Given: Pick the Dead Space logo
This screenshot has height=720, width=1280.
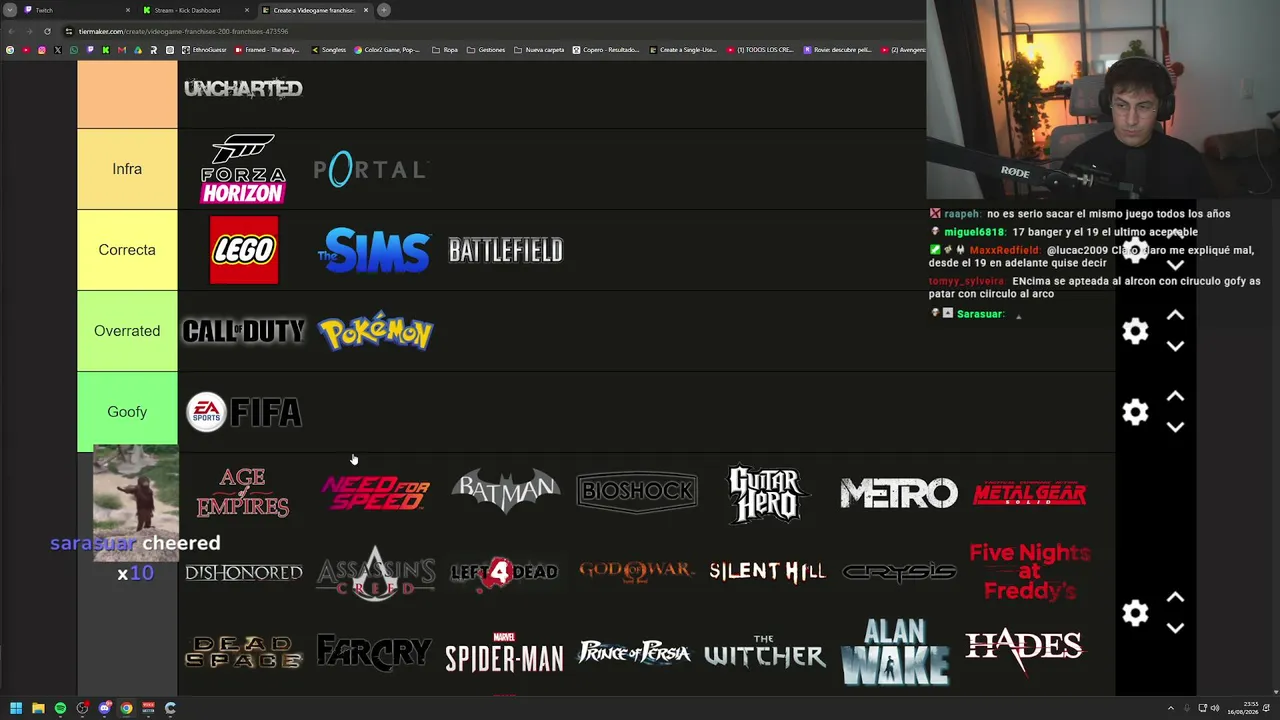Looking at the screenshot, I should pos(243,652).
